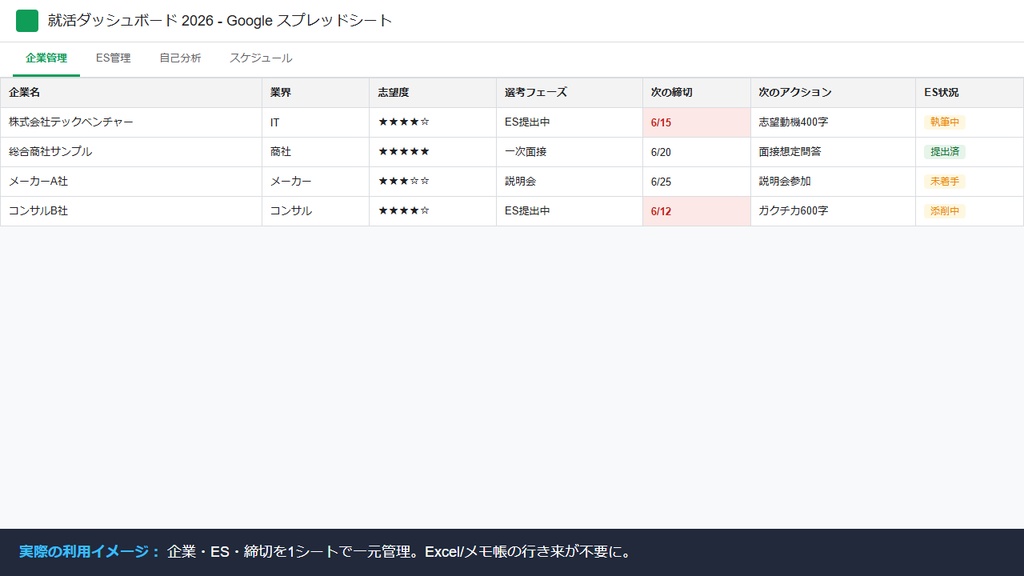Select the 6/25 deadline cell
Viewport: 1024px width, 576px height.
click(696, 182)
